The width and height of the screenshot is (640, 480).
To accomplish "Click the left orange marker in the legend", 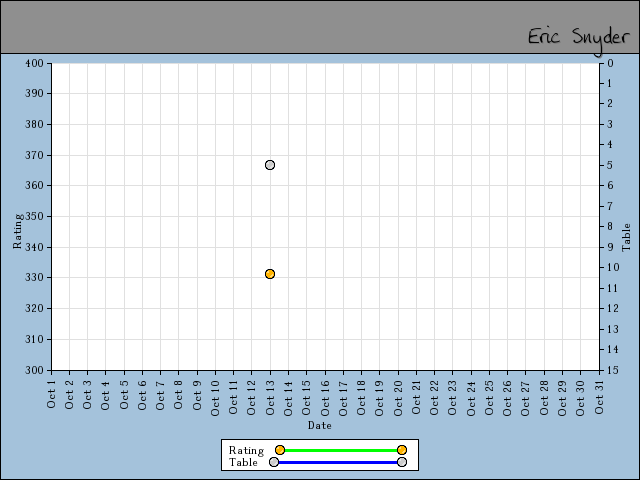I will (x=280, y=450).
